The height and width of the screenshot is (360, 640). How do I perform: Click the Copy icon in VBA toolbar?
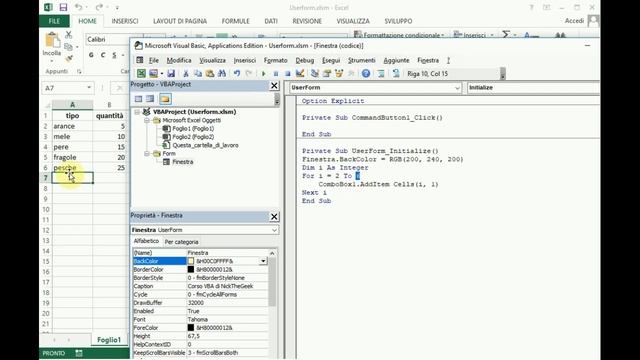click(198, 73)
